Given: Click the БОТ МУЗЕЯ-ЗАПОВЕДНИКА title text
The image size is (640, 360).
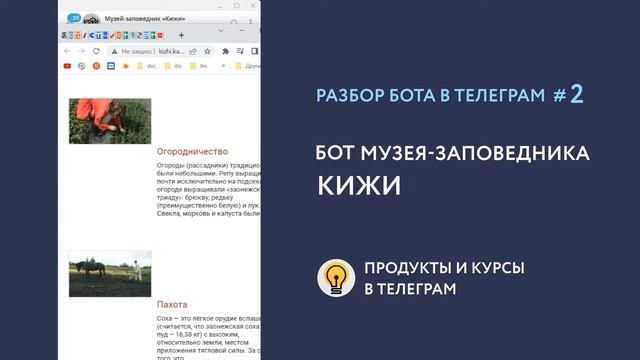Looking at the screenshot, I should (x=452, y=153).
